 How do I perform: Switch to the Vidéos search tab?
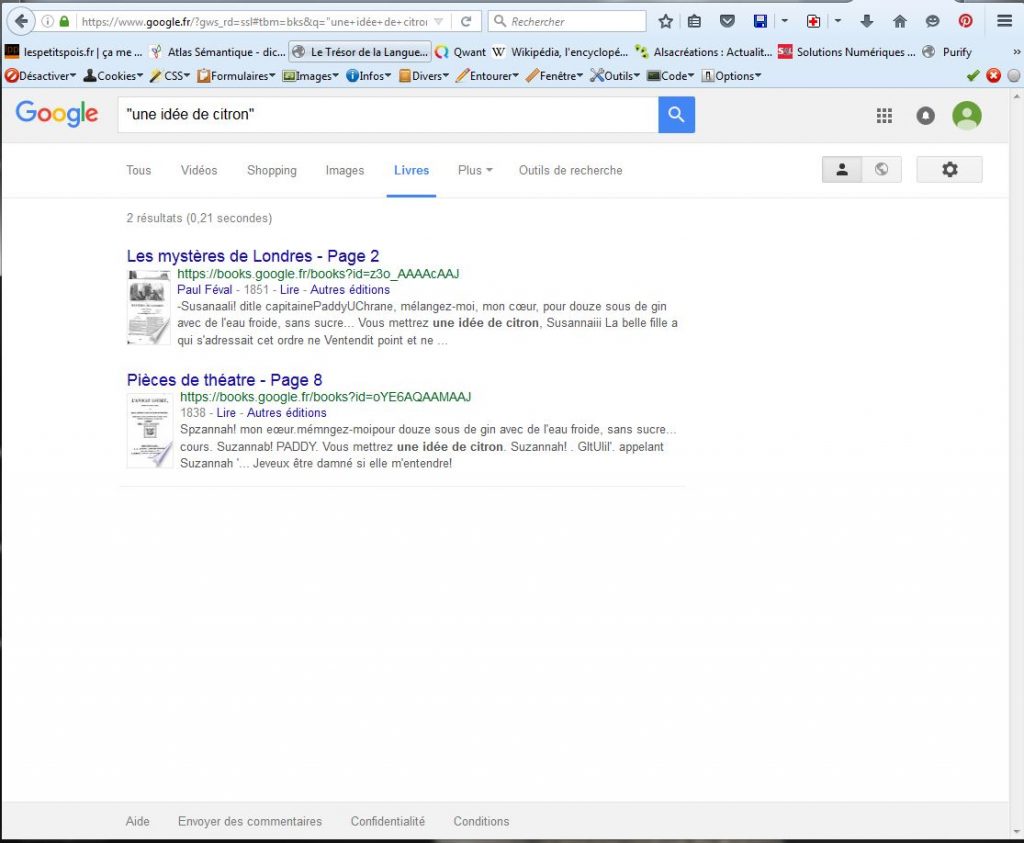(199, 170)
